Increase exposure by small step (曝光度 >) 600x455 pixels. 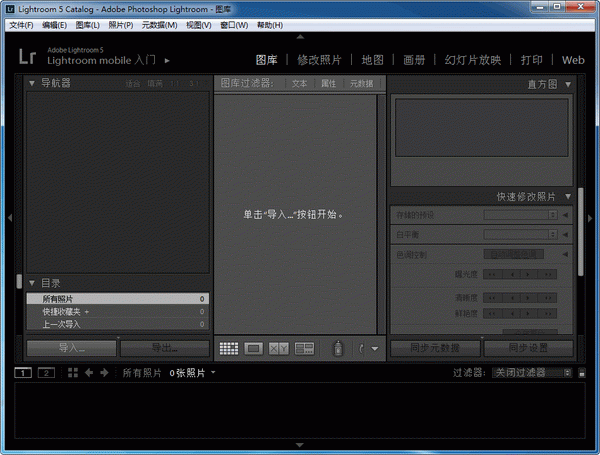pyautogui.click(x=528, y=274)
